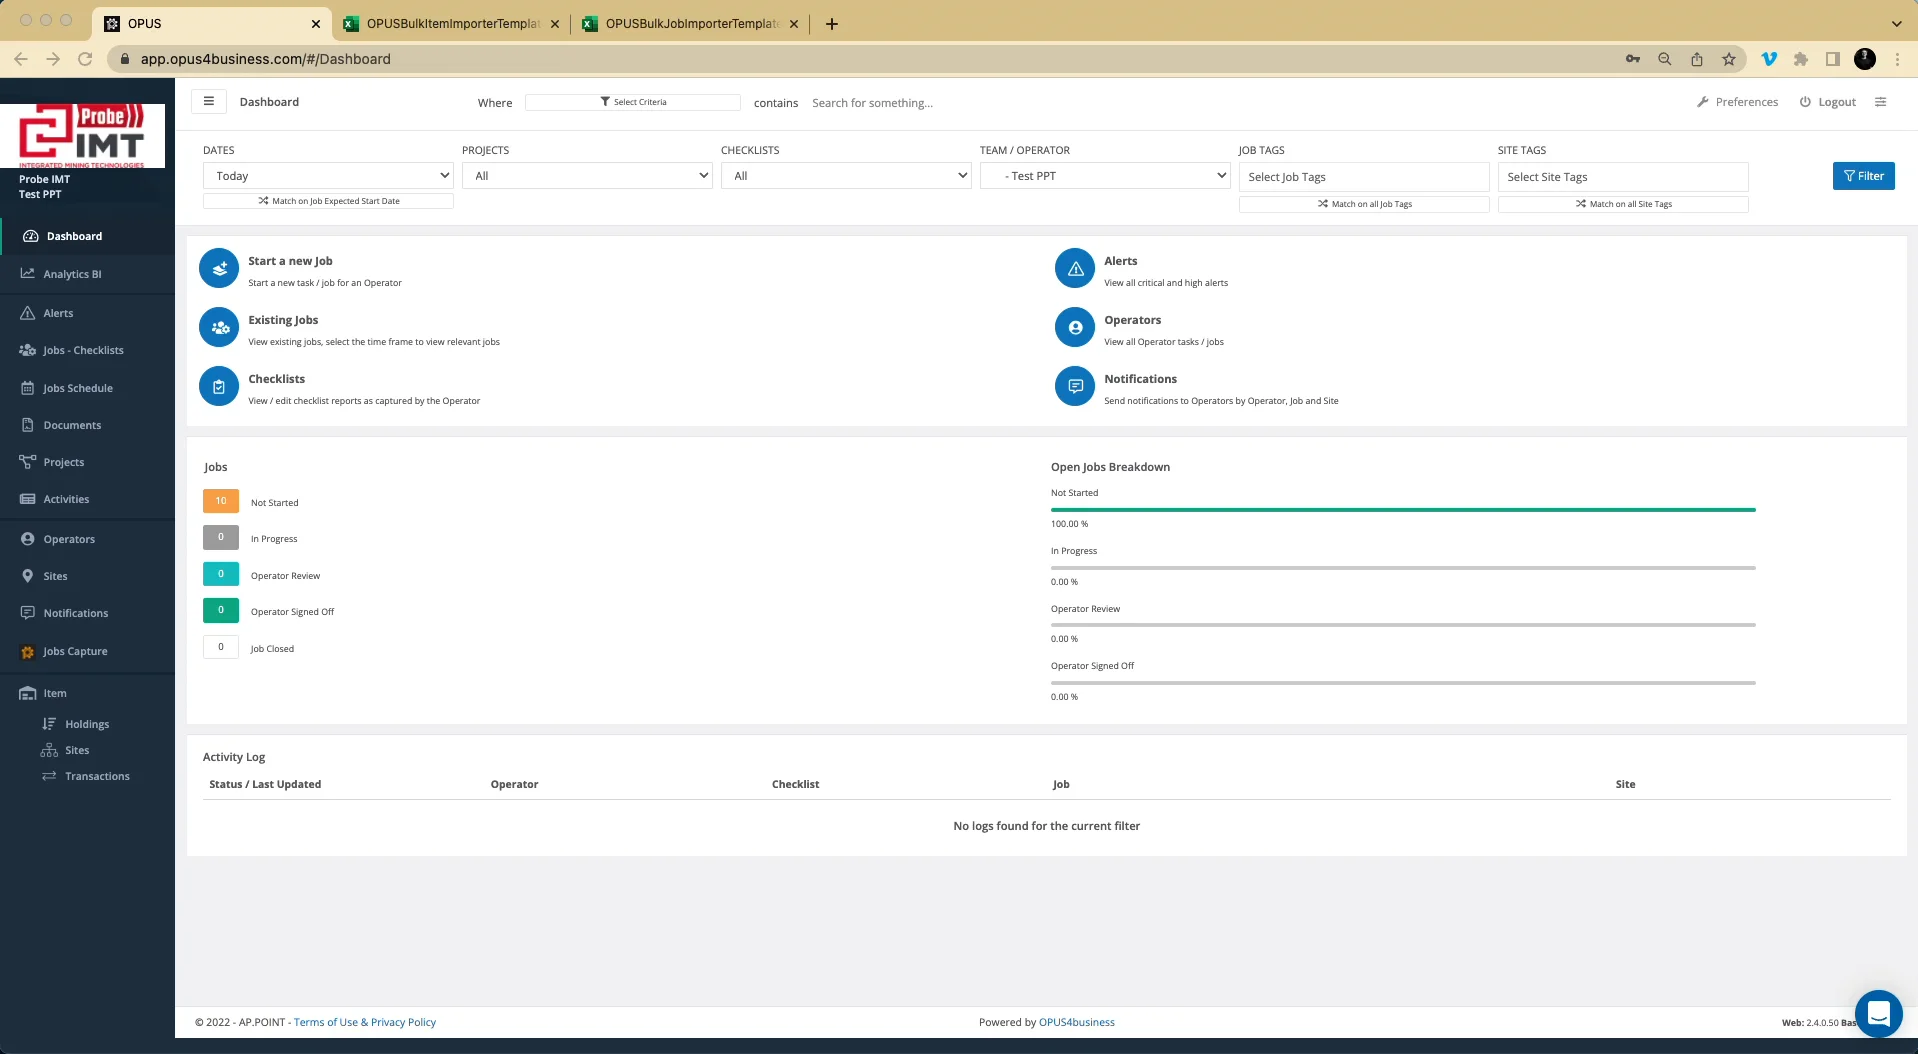Open the Team / Operator dropdown
Viewport: 1918px width, 1054px height.
pyautogui.click(x=1105, y=176)
